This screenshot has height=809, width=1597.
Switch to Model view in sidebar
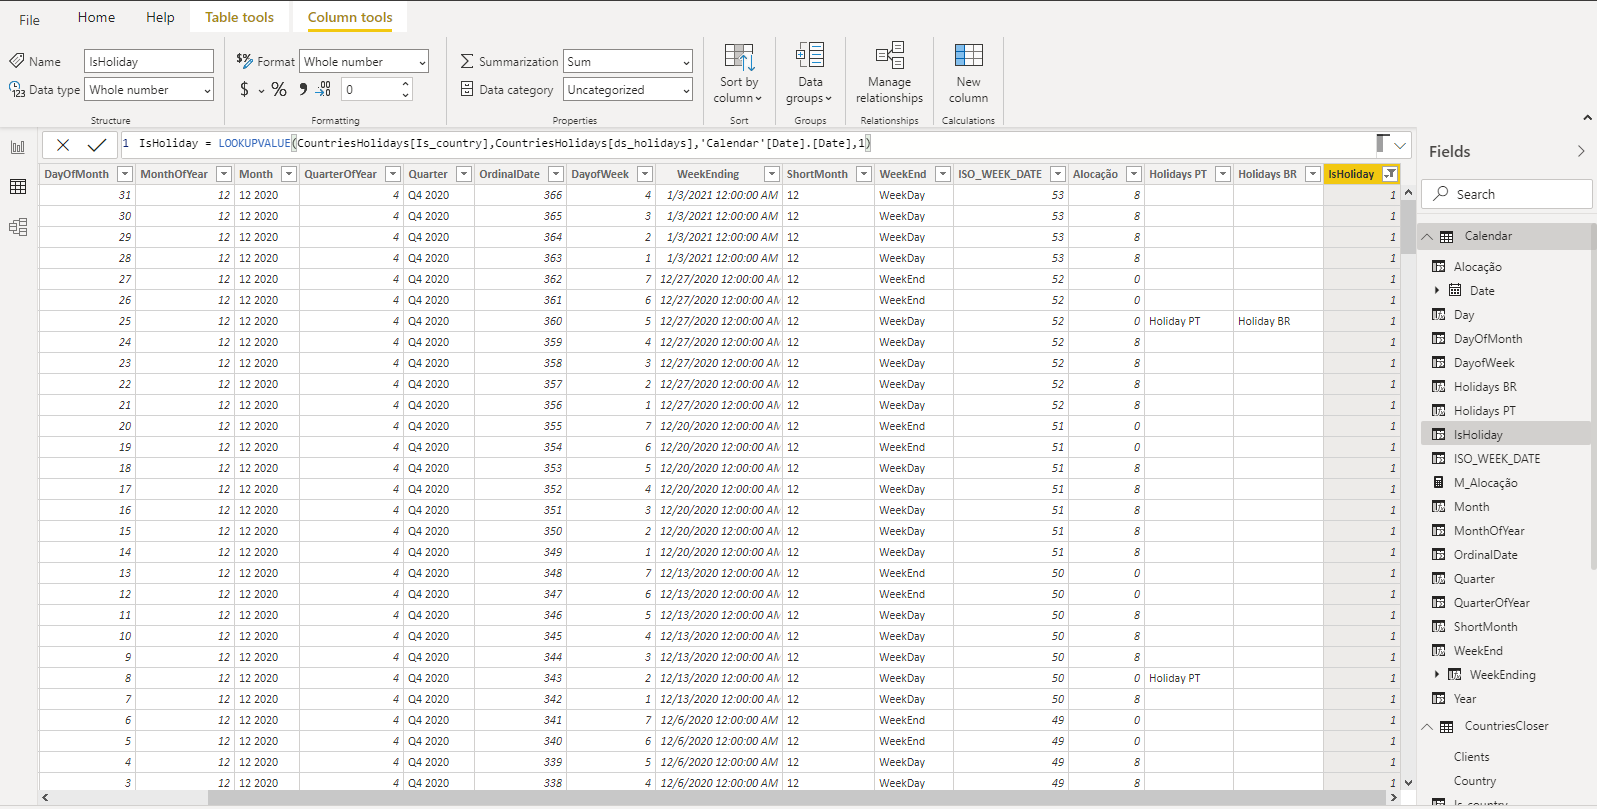18,227
